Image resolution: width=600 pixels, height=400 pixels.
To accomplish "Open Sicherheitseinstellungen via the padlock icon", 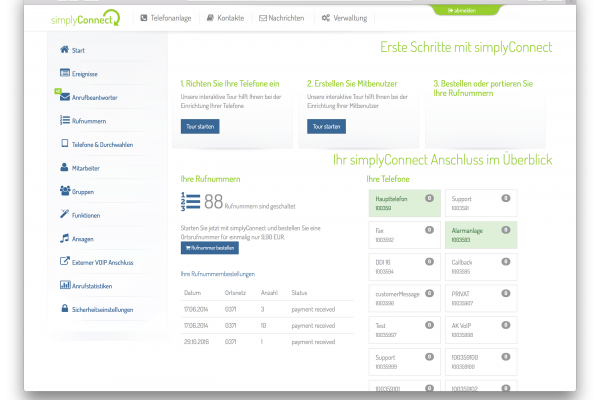I will tap(65, 308).
